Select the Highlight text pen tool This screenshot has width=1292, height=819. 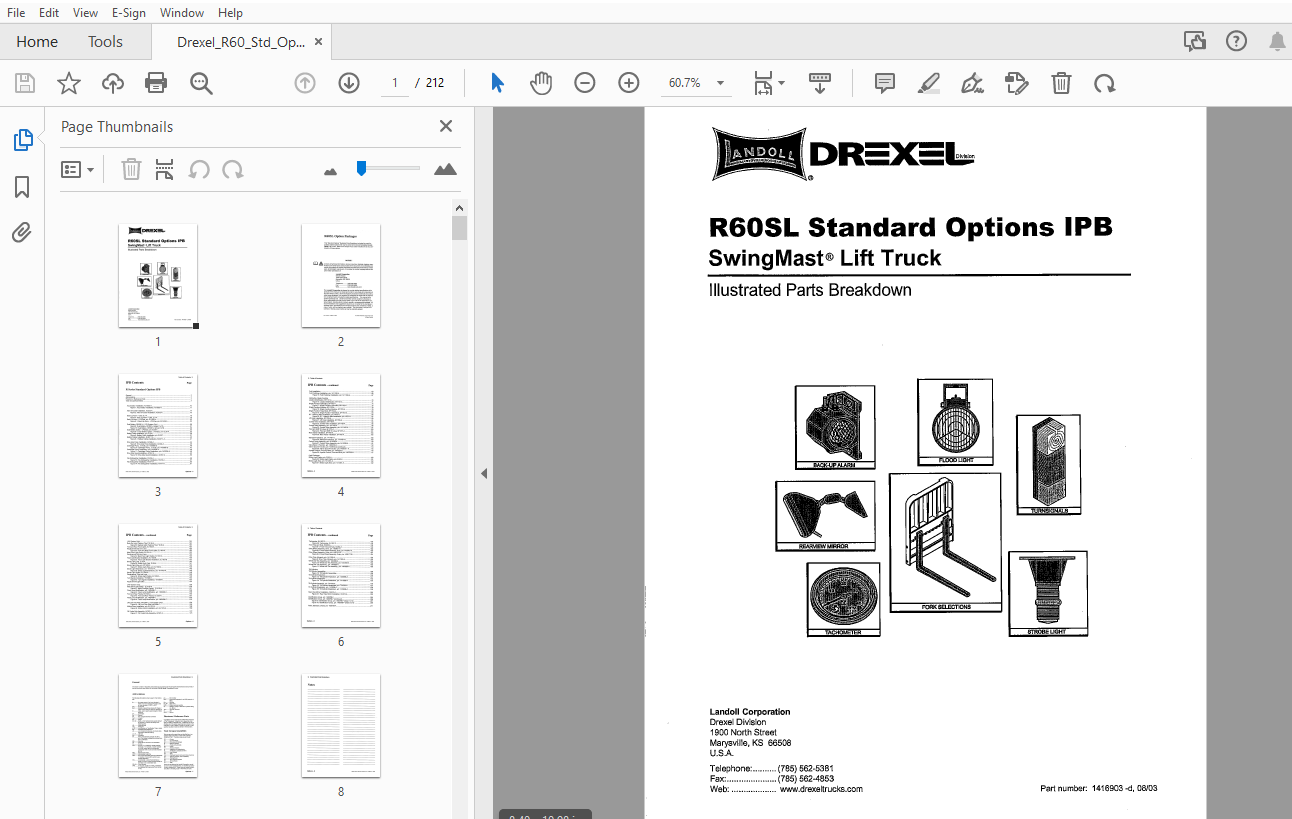click(x=929, y=83)
